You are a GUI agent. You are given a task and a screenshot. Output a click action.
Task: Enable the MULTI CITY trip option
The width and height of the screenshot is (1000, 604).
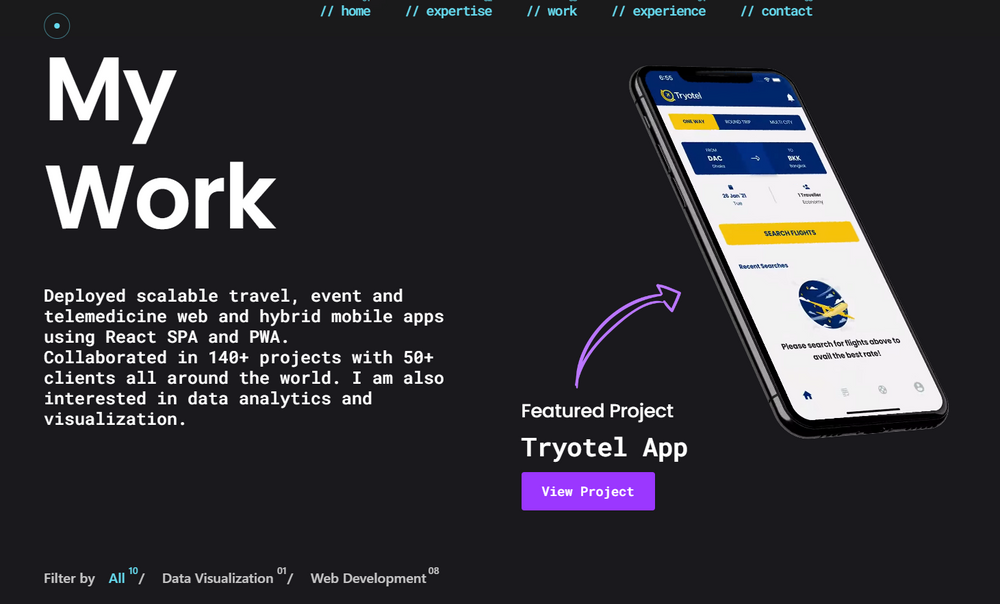tap(781, 122)
